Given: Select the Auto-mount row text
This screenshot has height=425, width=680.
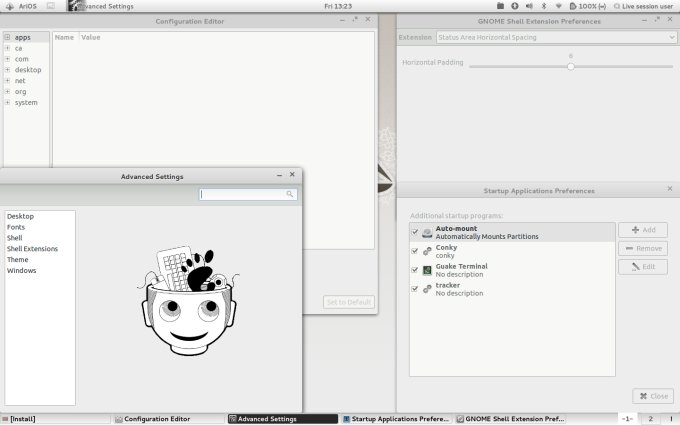Looking at the screenshot, I should tap(487, 232).
